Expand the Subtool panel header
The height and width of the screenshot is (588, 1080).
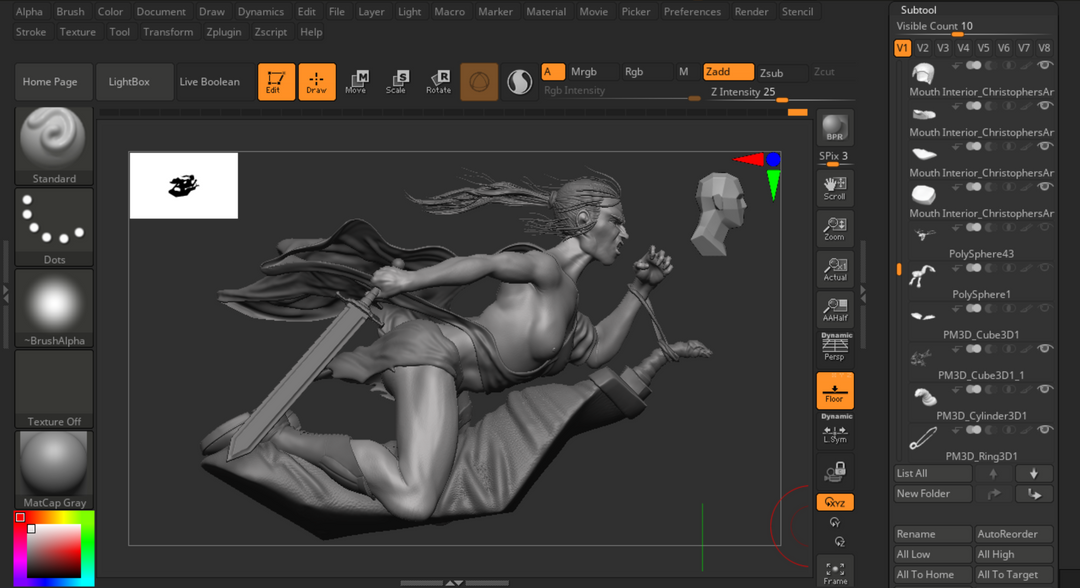919,10
